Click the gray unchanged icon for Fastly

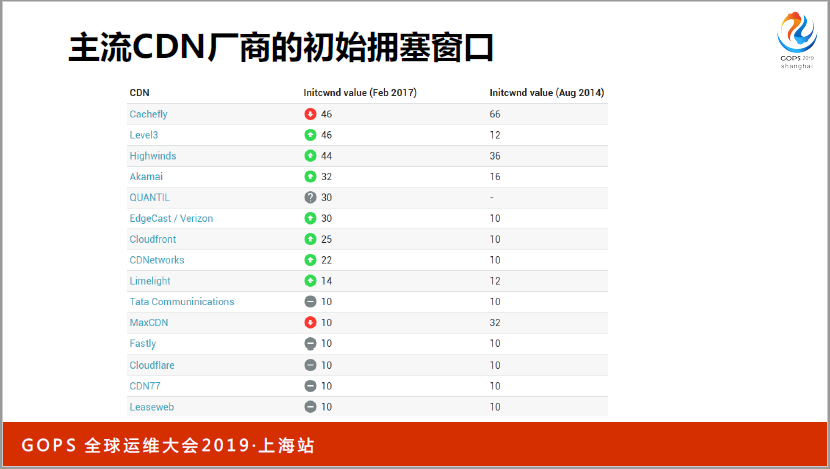(x=310, y=344)
